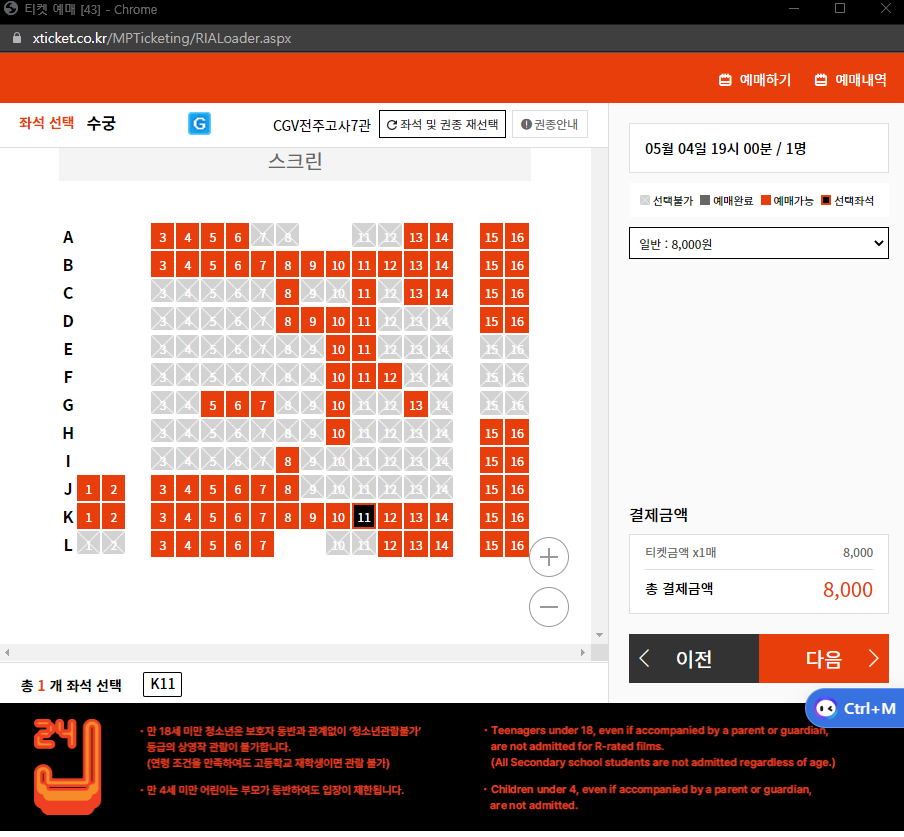Click the 스크린 screen label bar
The width and height of the screenshot is (904, 837).
(x=295, y=164)
